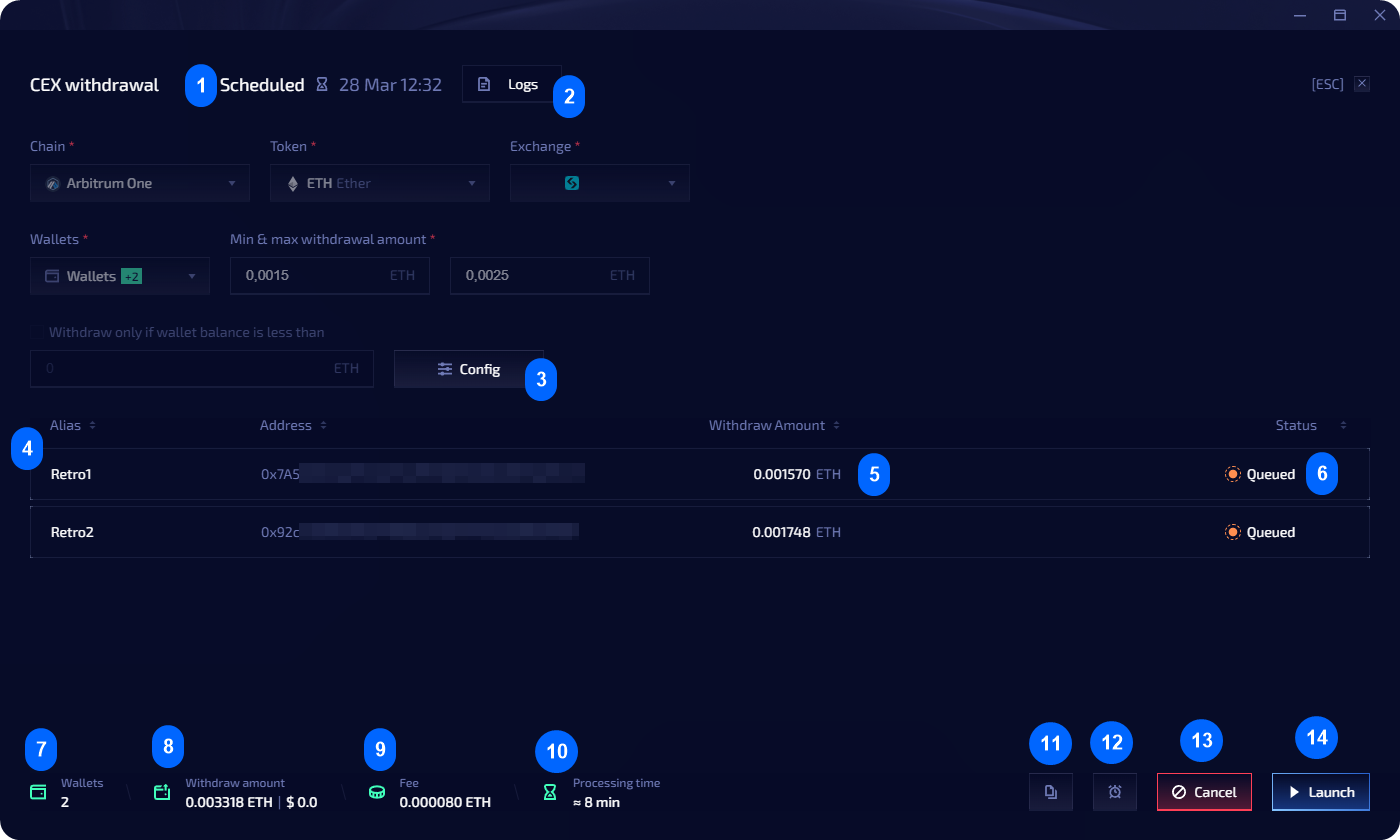The image size is (1400, 840).
Task: Click the min withdrawal amount field 0,0015
Action: 330,275
